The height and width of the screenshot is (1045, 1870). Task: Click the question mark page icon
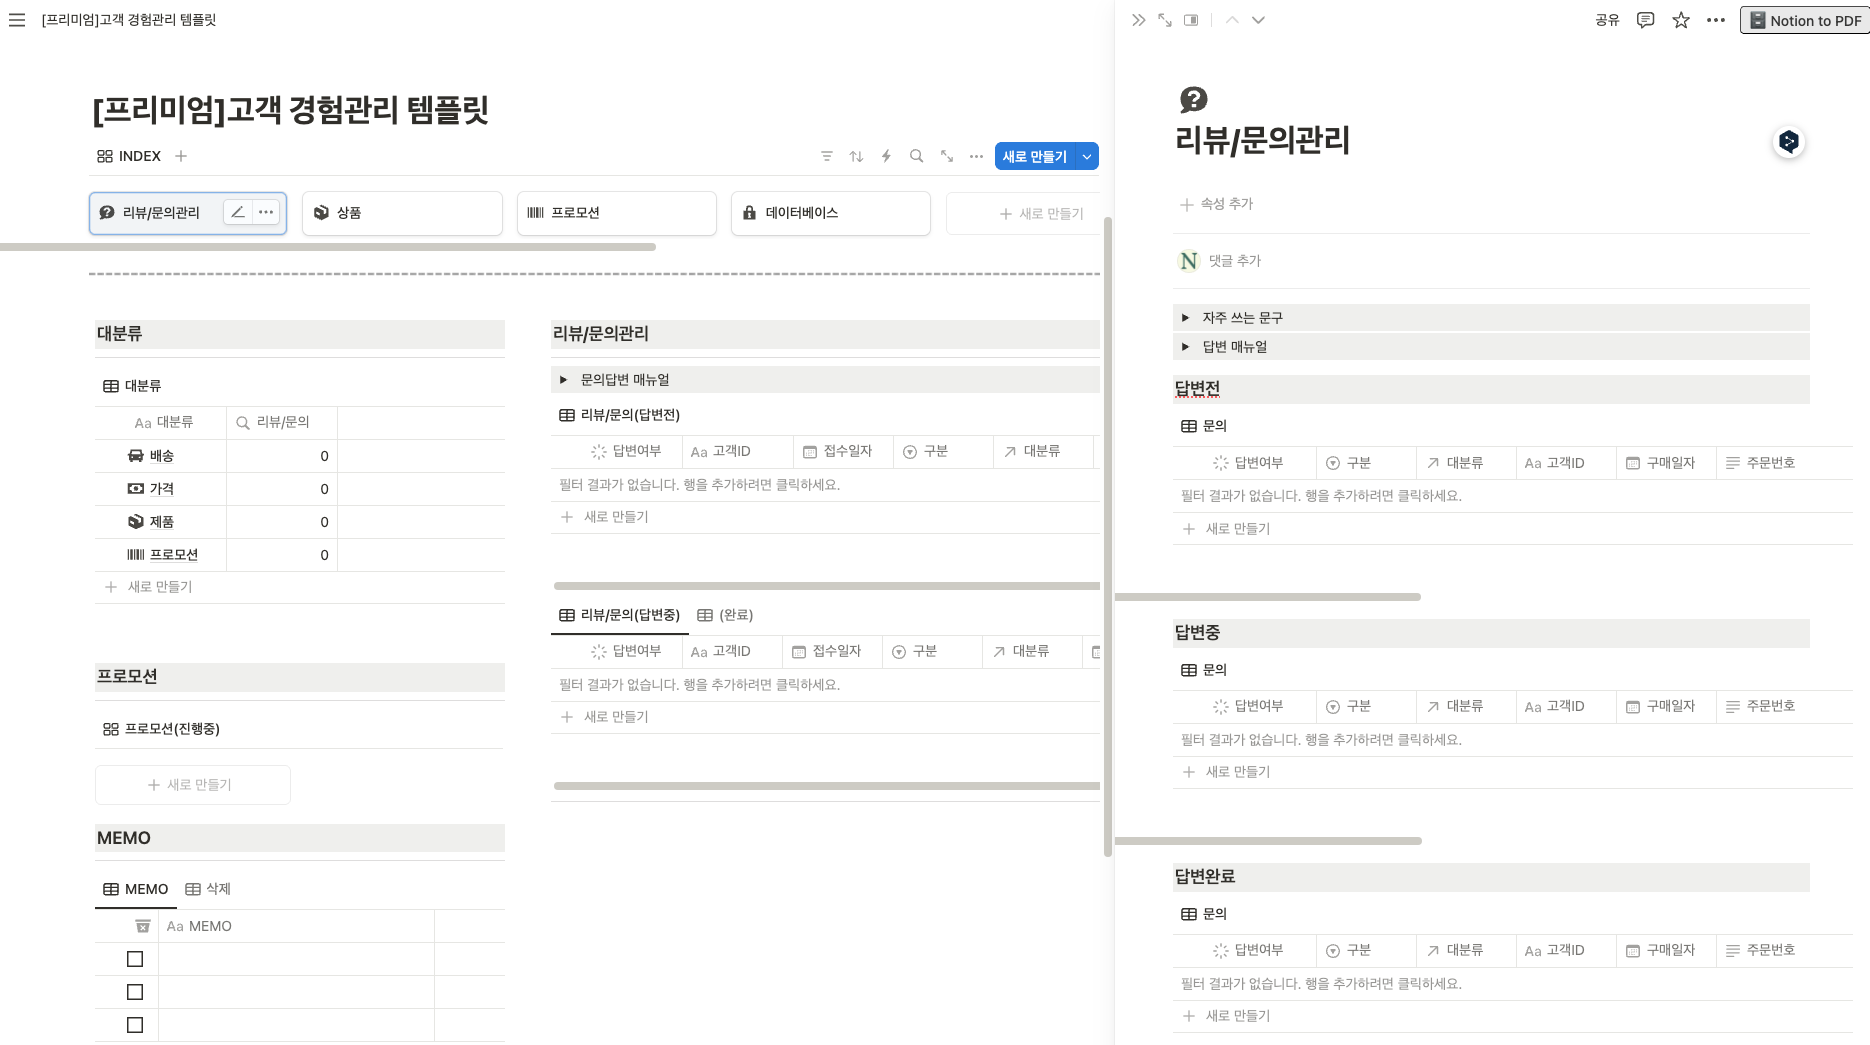click(x=1194, y=99)
